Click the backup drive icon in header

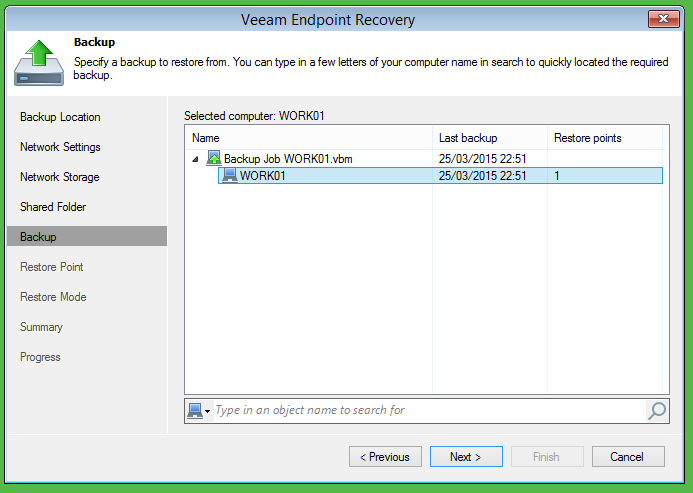pos(39,63)
